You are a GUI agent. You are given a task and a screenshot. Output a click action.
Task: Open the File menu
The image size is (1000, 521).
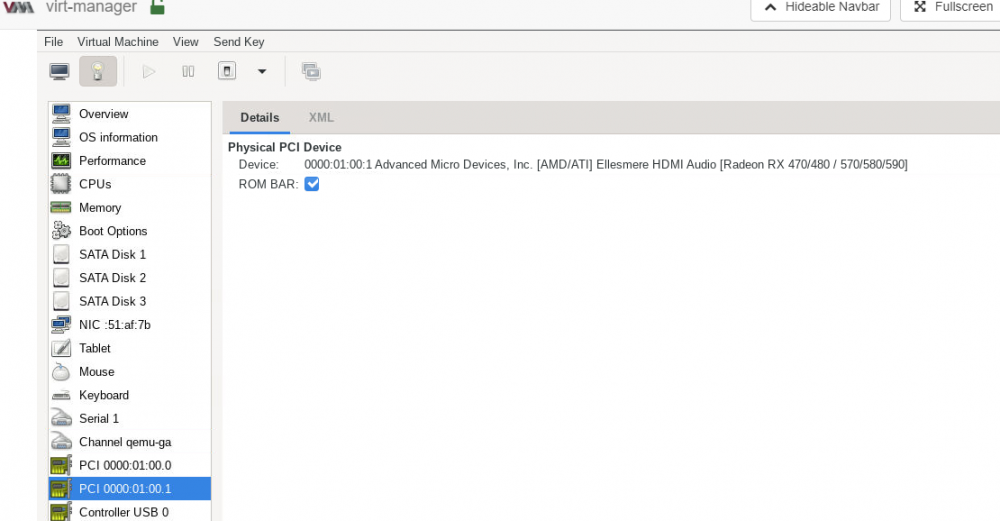click(x=54, y=42)
